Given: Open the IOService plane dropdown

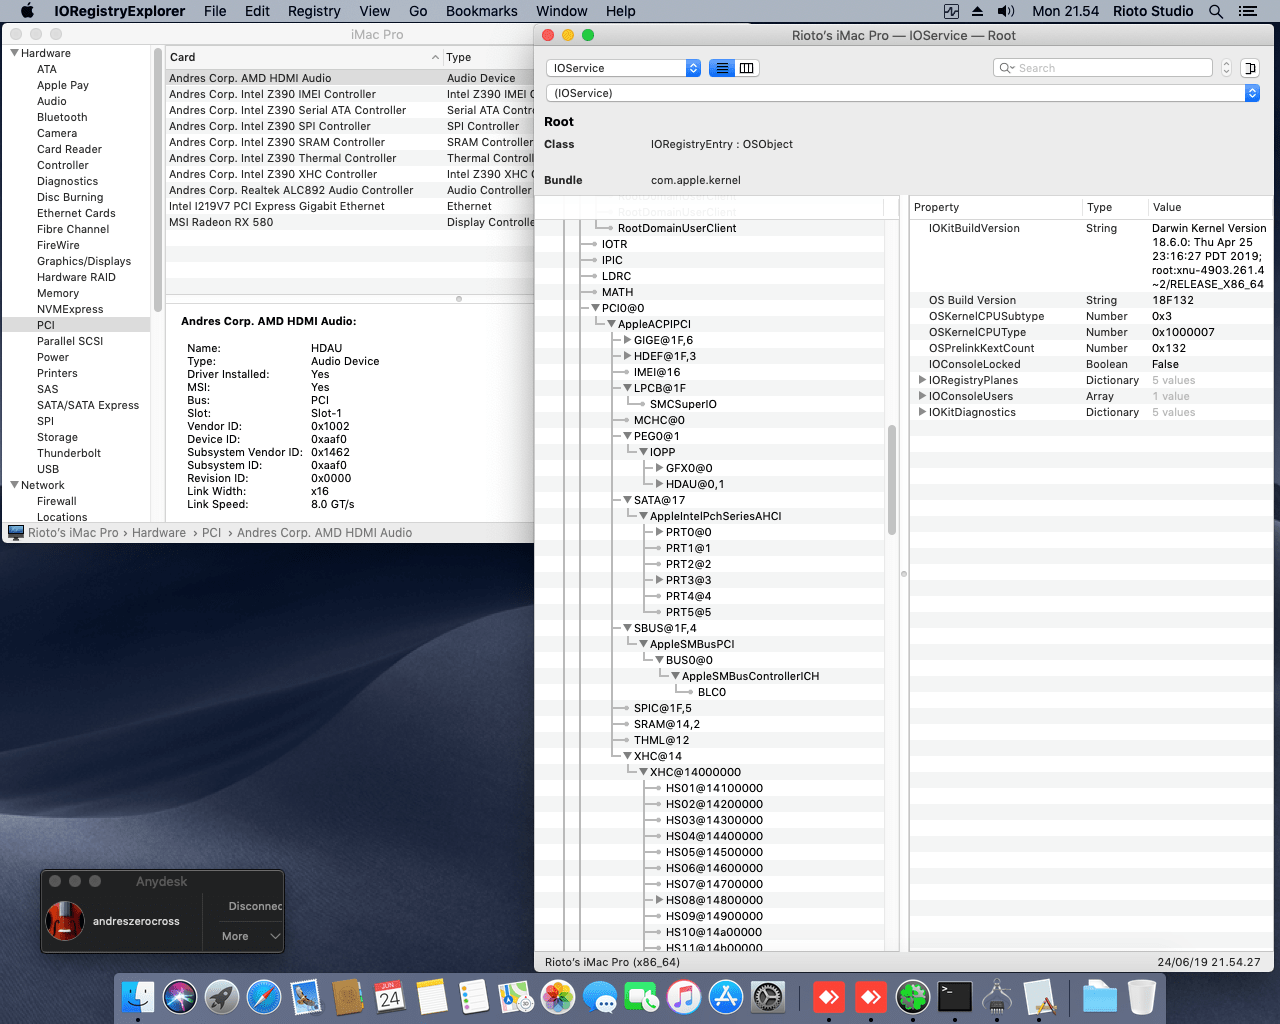Looking at the screenshot, I should pos(623,68).
